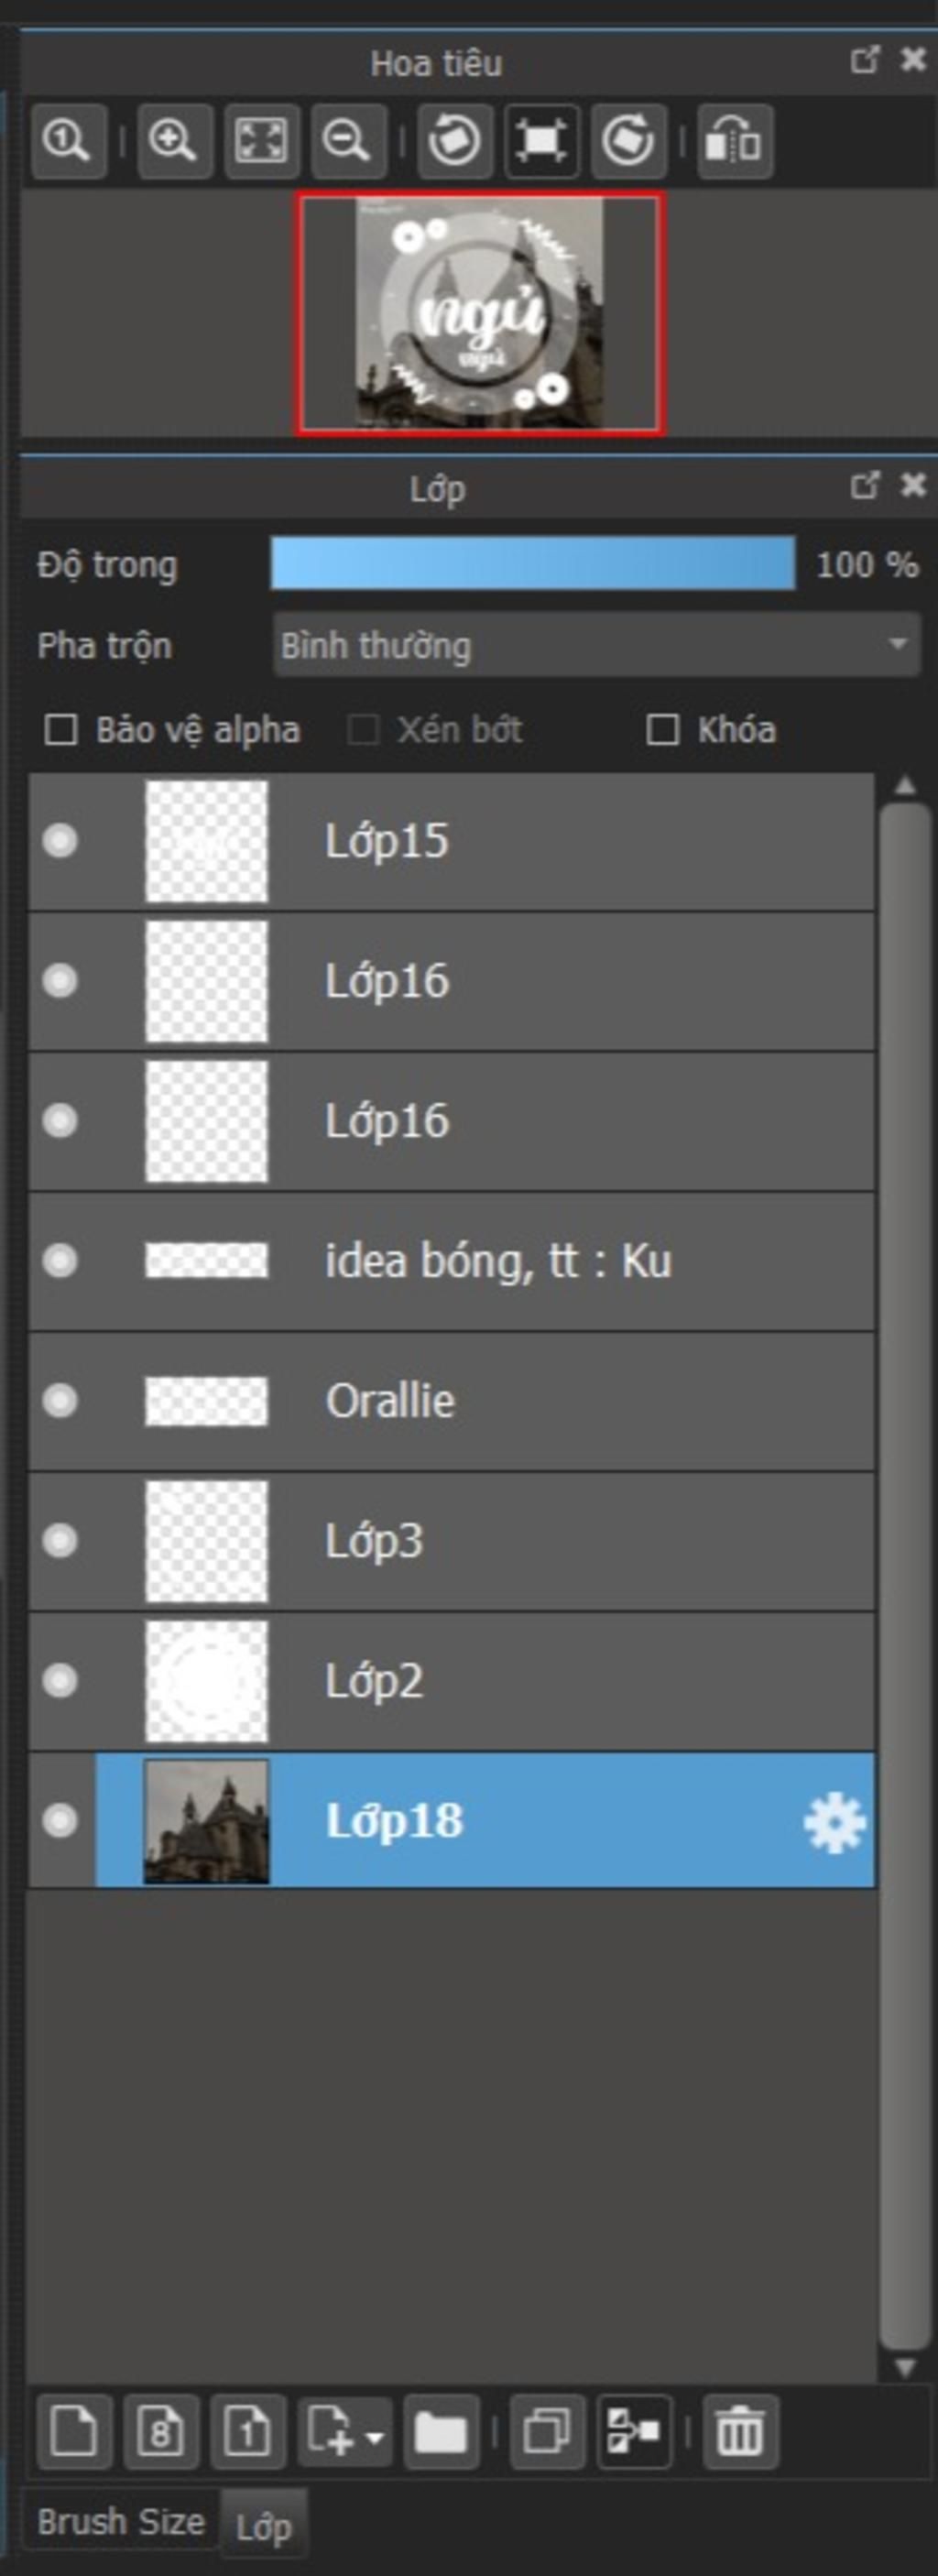Fit canvas to window in navigator
Viewport: 938px width, 2576px height.
261,141
